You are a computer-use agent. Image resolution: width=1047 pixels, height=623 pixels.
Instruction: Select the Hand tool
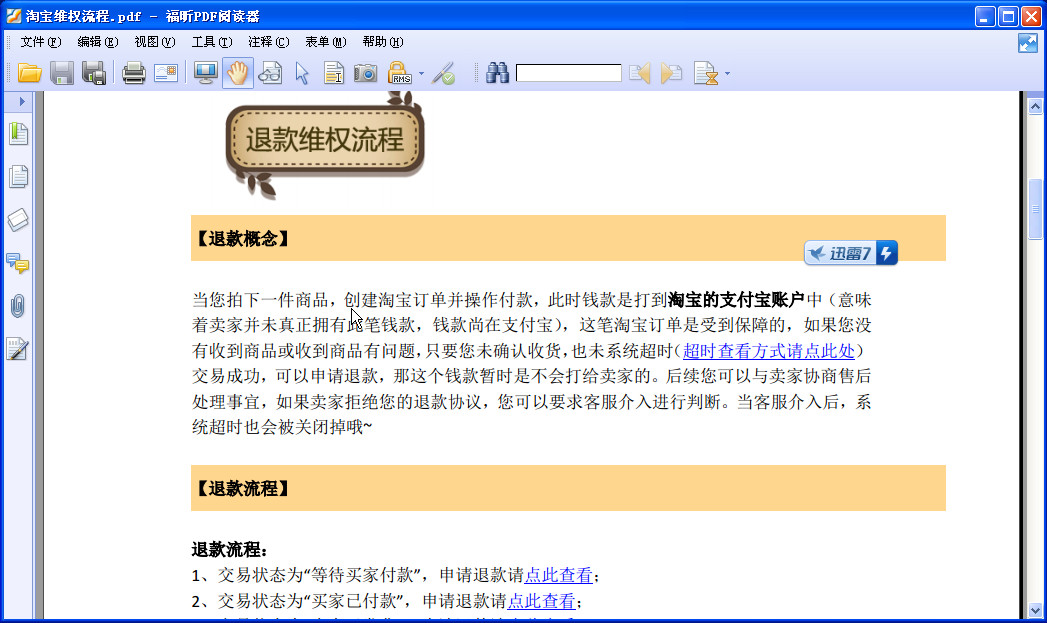point(237,73)
